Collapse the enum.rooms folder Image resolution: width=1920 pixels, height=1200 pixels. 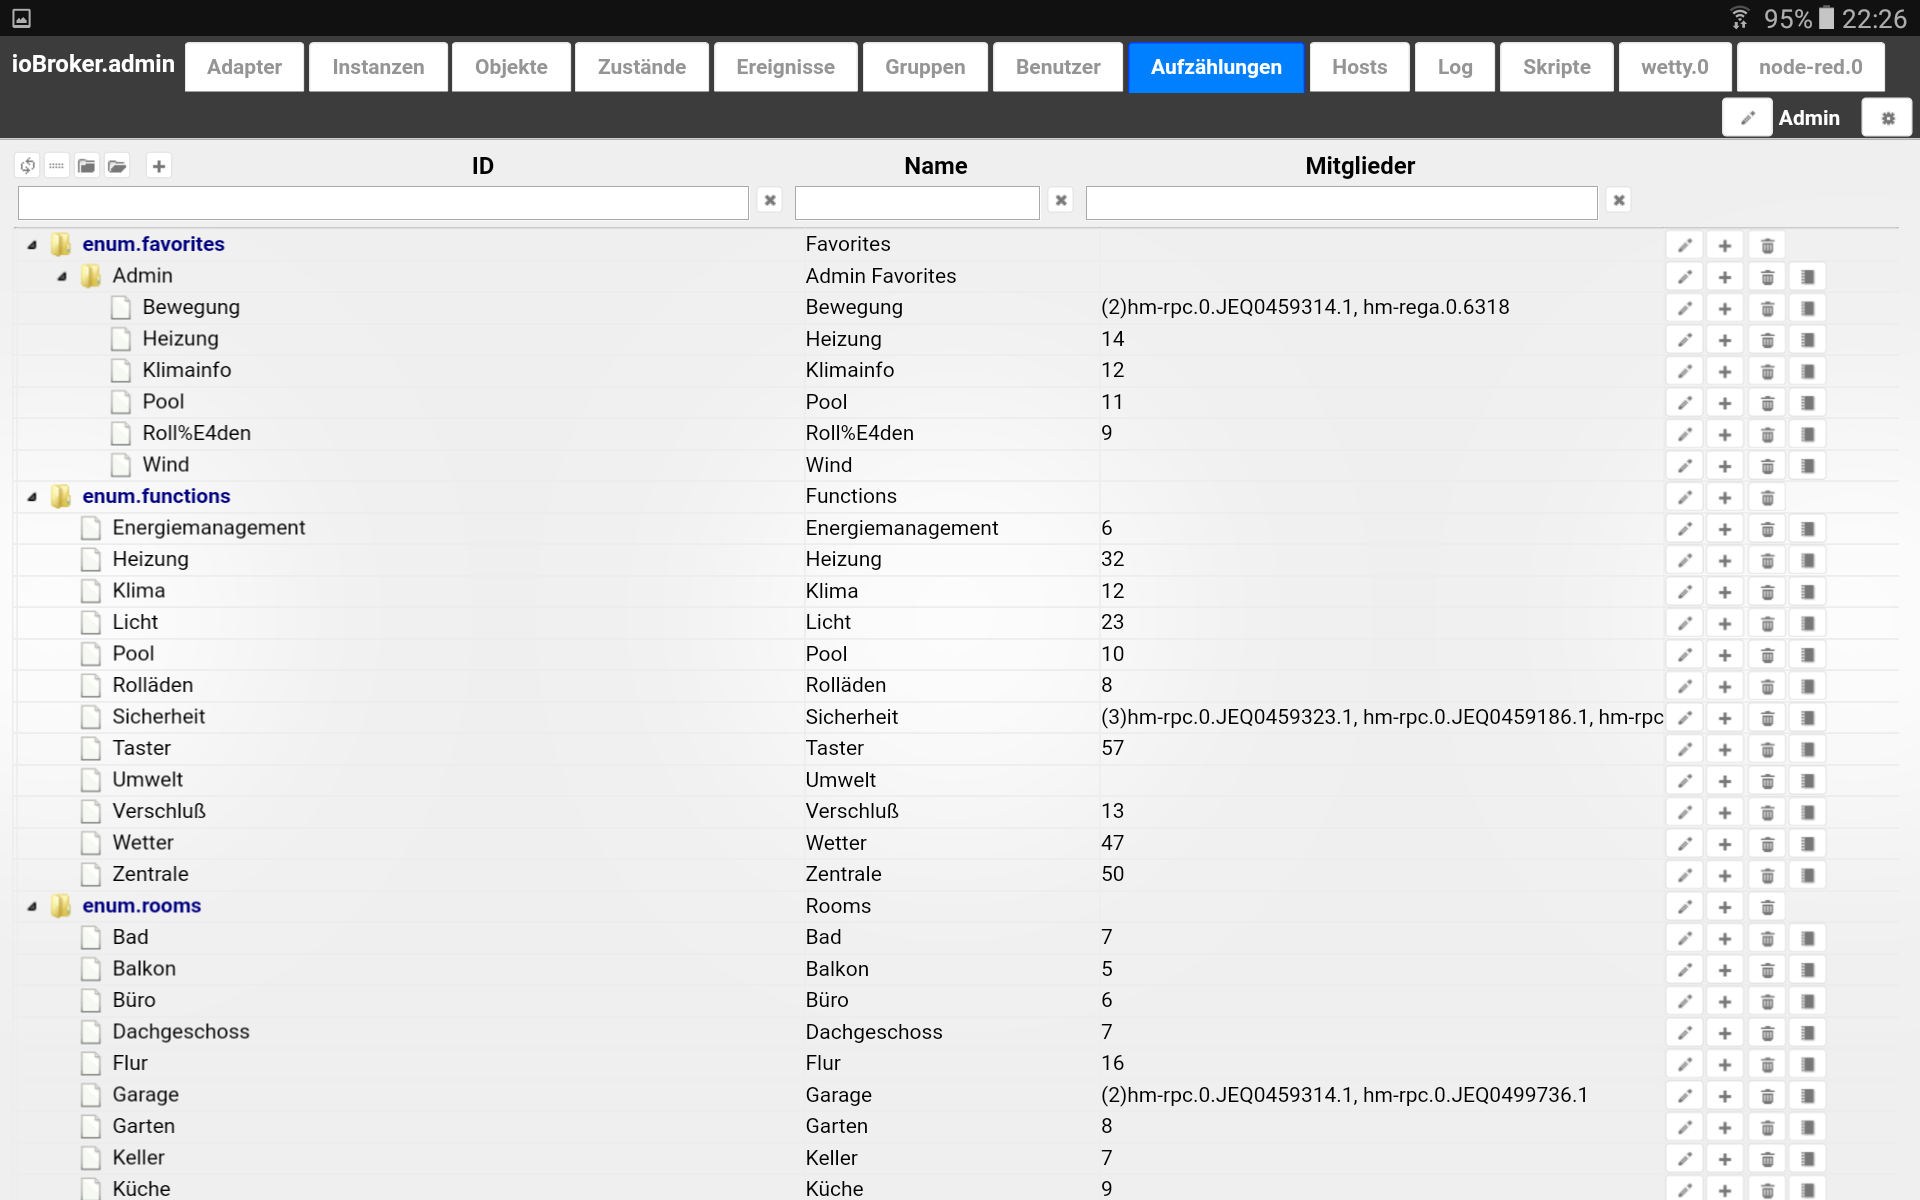point(32,906)
